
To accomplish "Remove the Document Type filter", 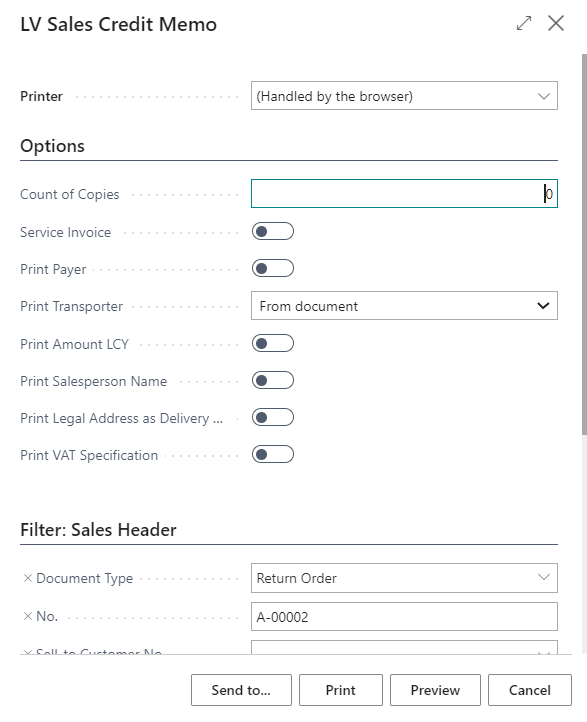I will pyautogui.click(x=28, y=578).
